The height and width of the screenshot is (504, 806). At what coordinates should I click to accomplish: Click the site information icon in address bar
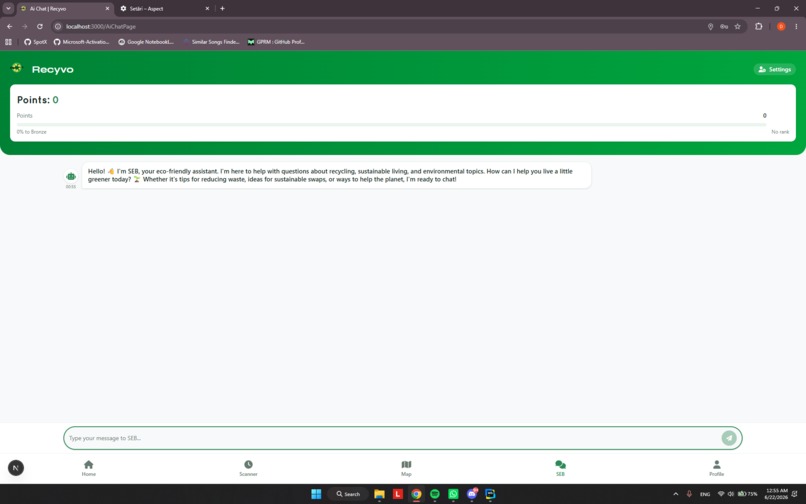tap(58, 26)
